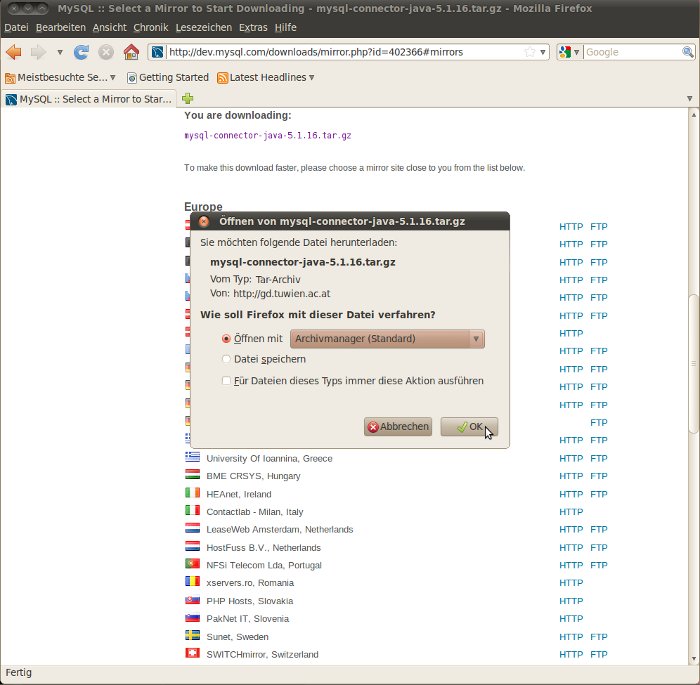Click the Google search engine icon

[565, 52]
